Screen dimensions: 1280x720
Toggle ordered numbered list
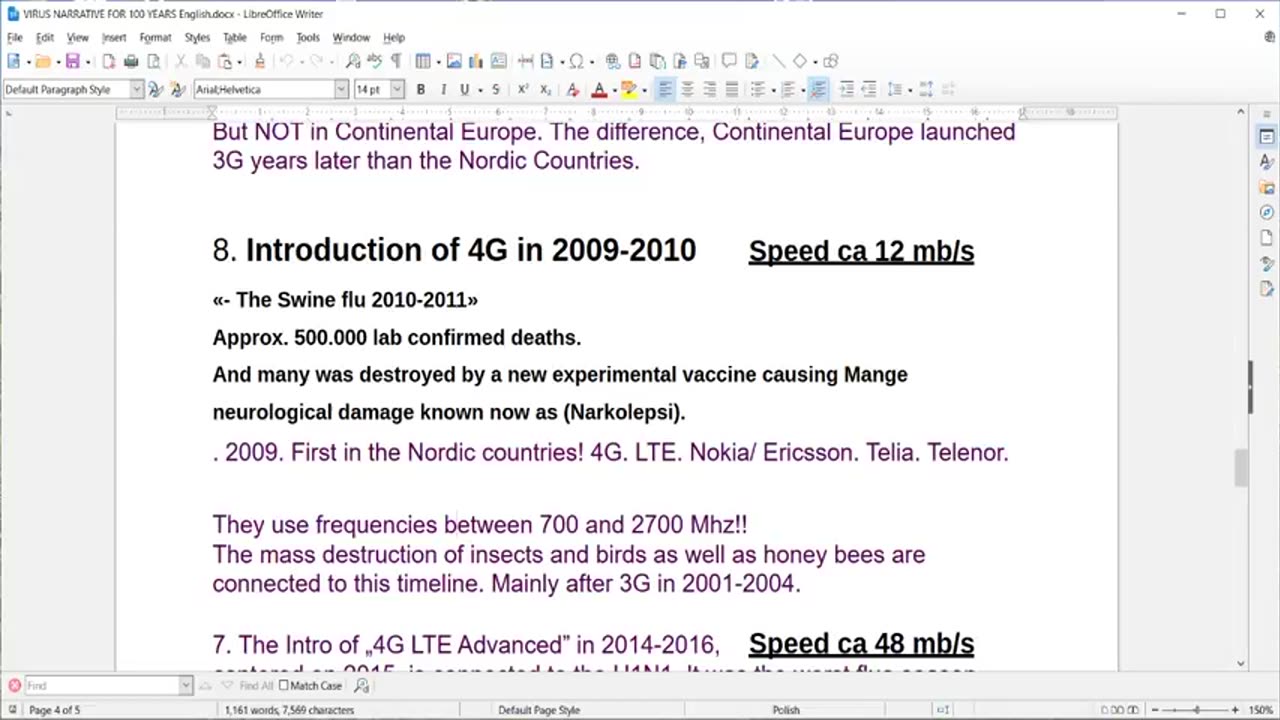pos(788,89)
